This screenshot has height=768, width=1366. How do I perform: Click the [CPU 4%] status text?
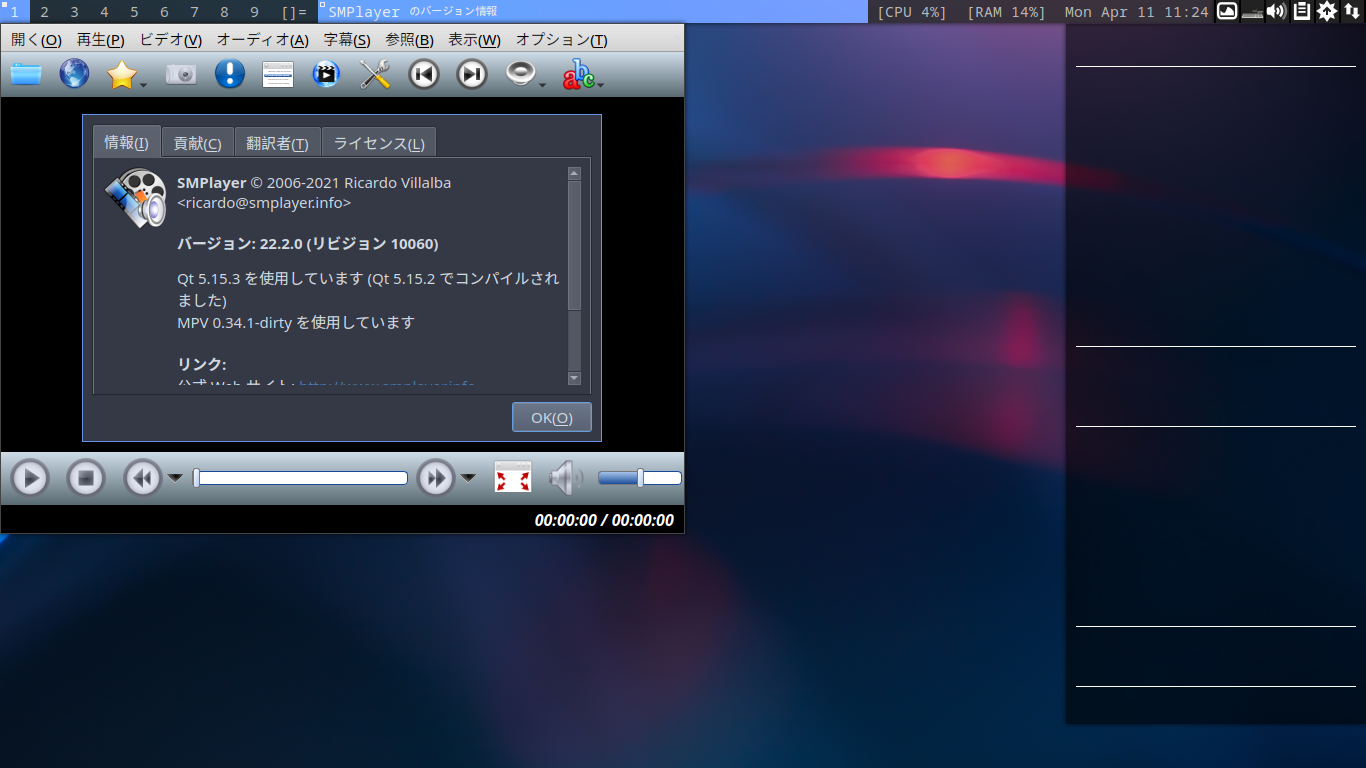click(912, 12)
